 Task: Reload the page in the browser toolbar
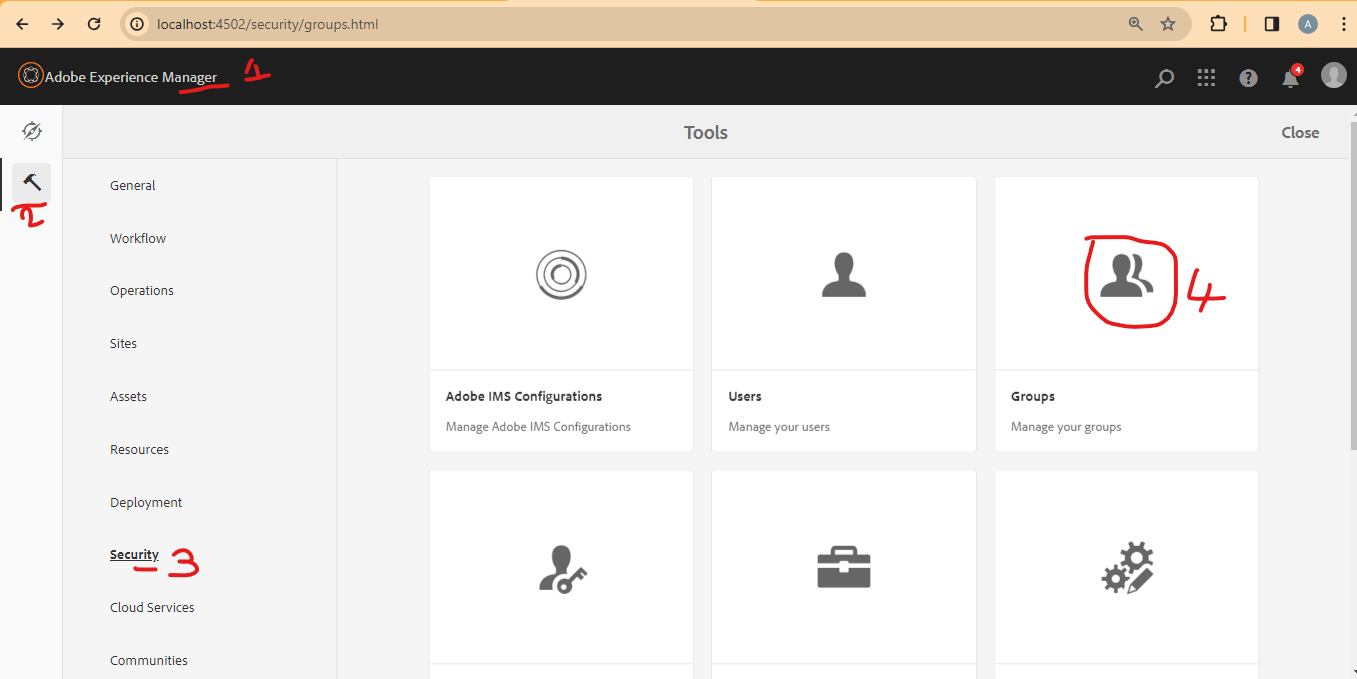94,23
